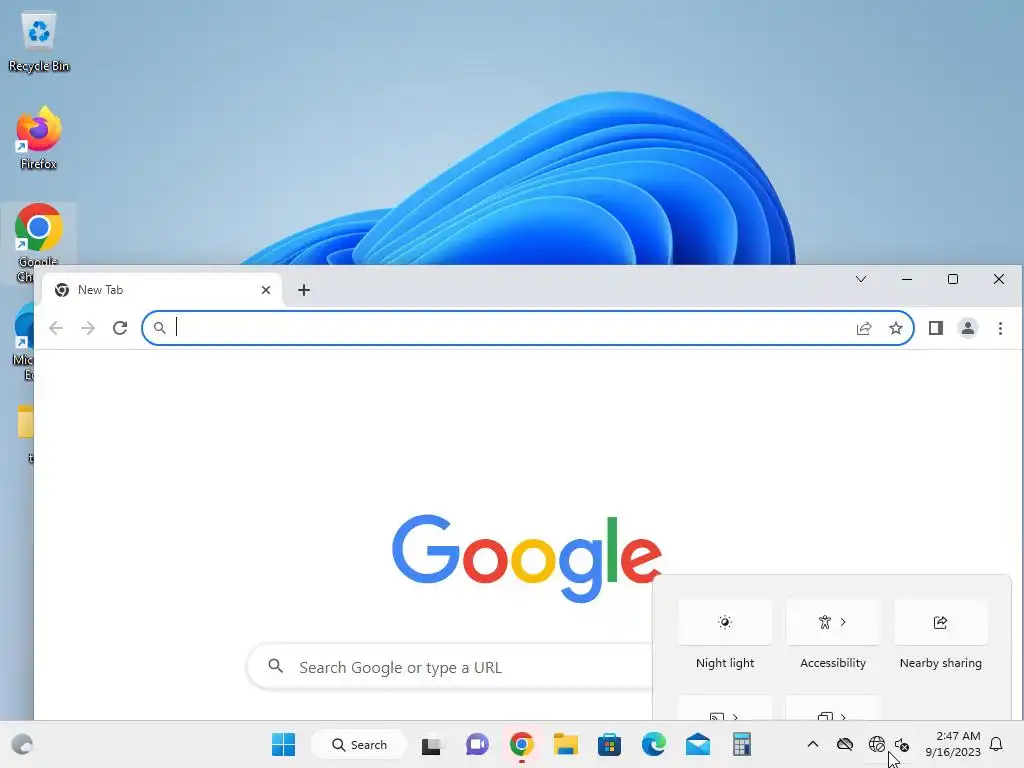Open the notifications bell

coord(997,744)
